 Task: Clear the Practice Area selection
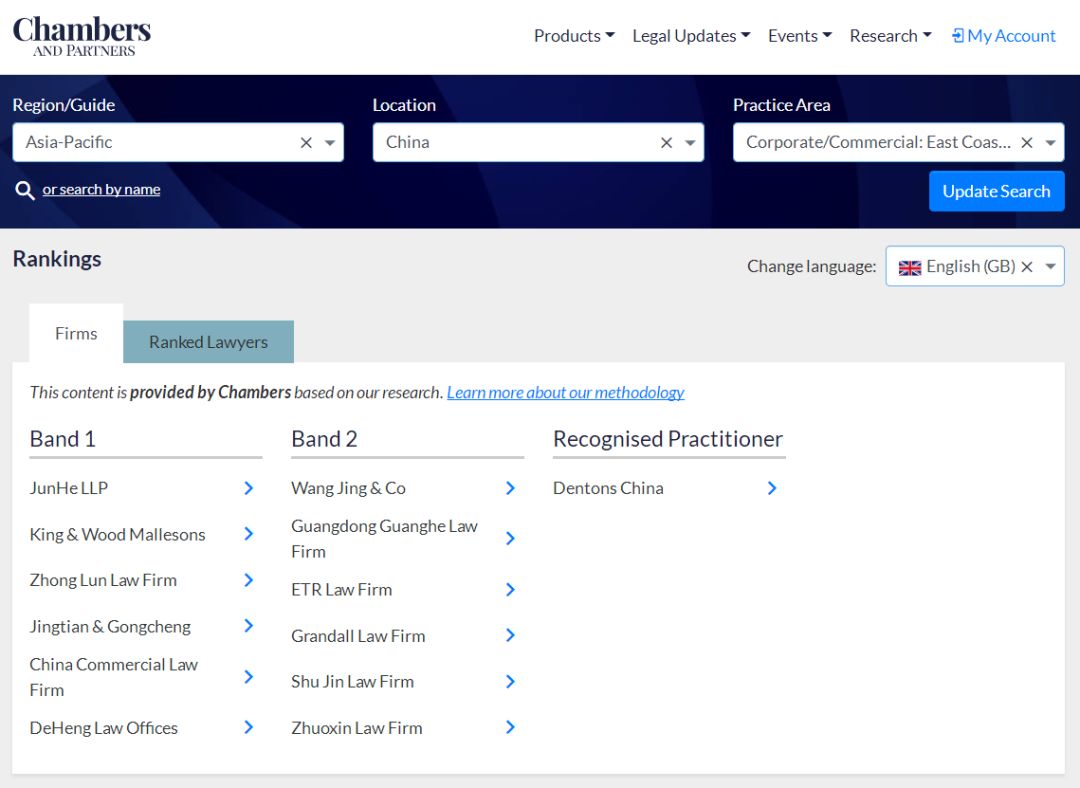coord(1027,143)
